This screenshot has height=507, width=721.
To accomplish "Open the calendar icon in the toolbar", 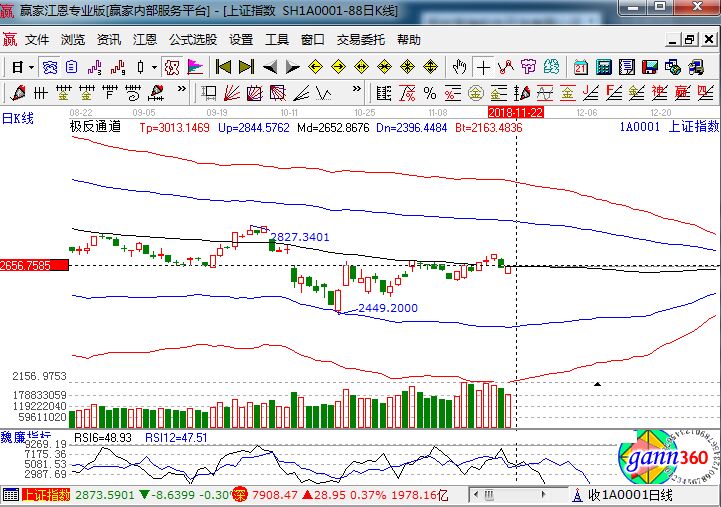I will (581, 67).
